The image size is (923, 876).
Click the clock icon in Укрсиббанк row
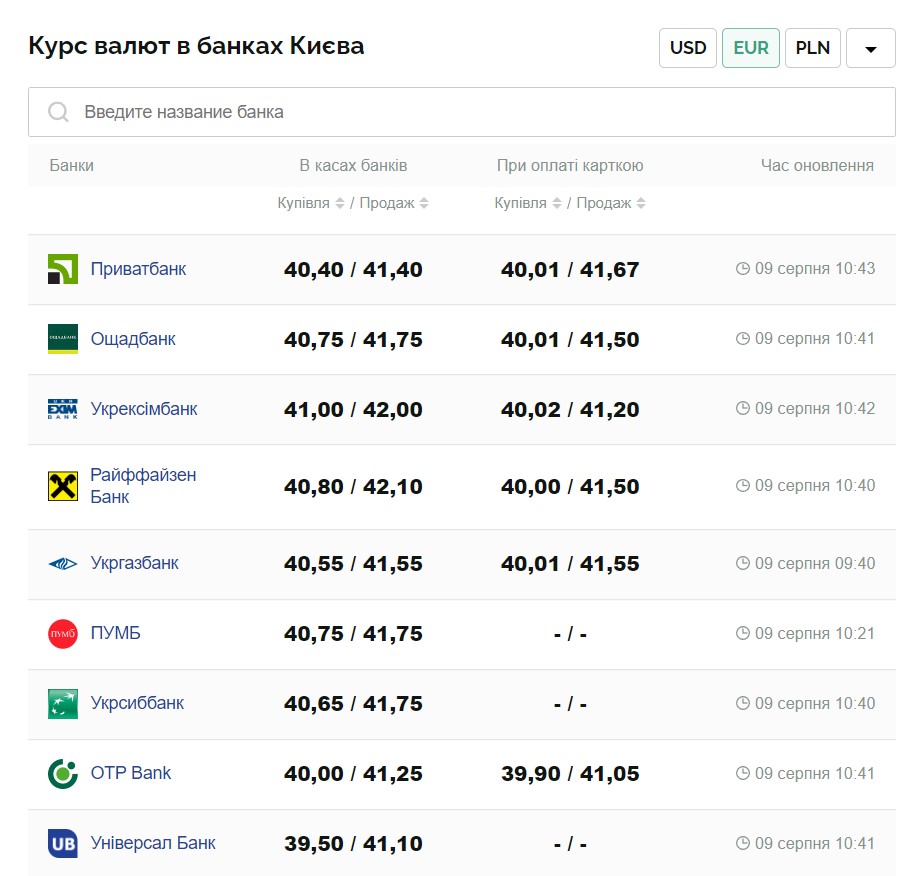point(742,704)
